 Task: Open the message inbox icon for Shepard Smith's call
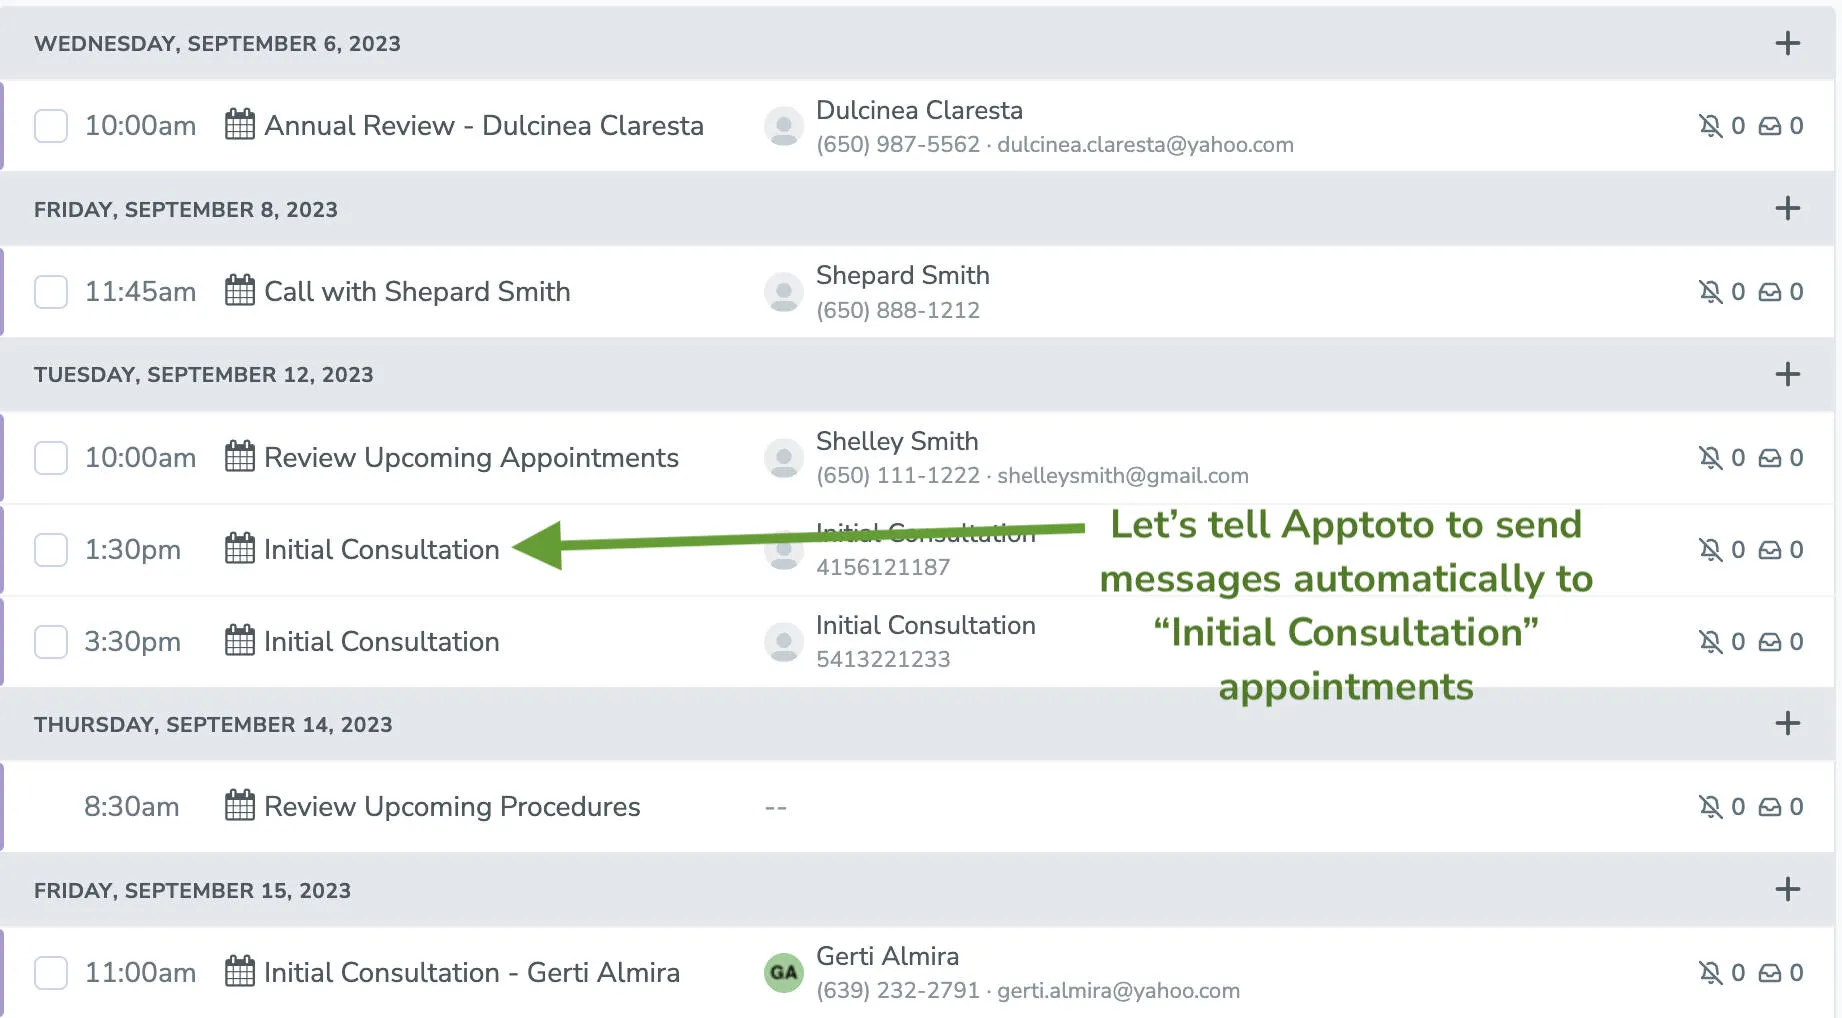[1772, 291]
